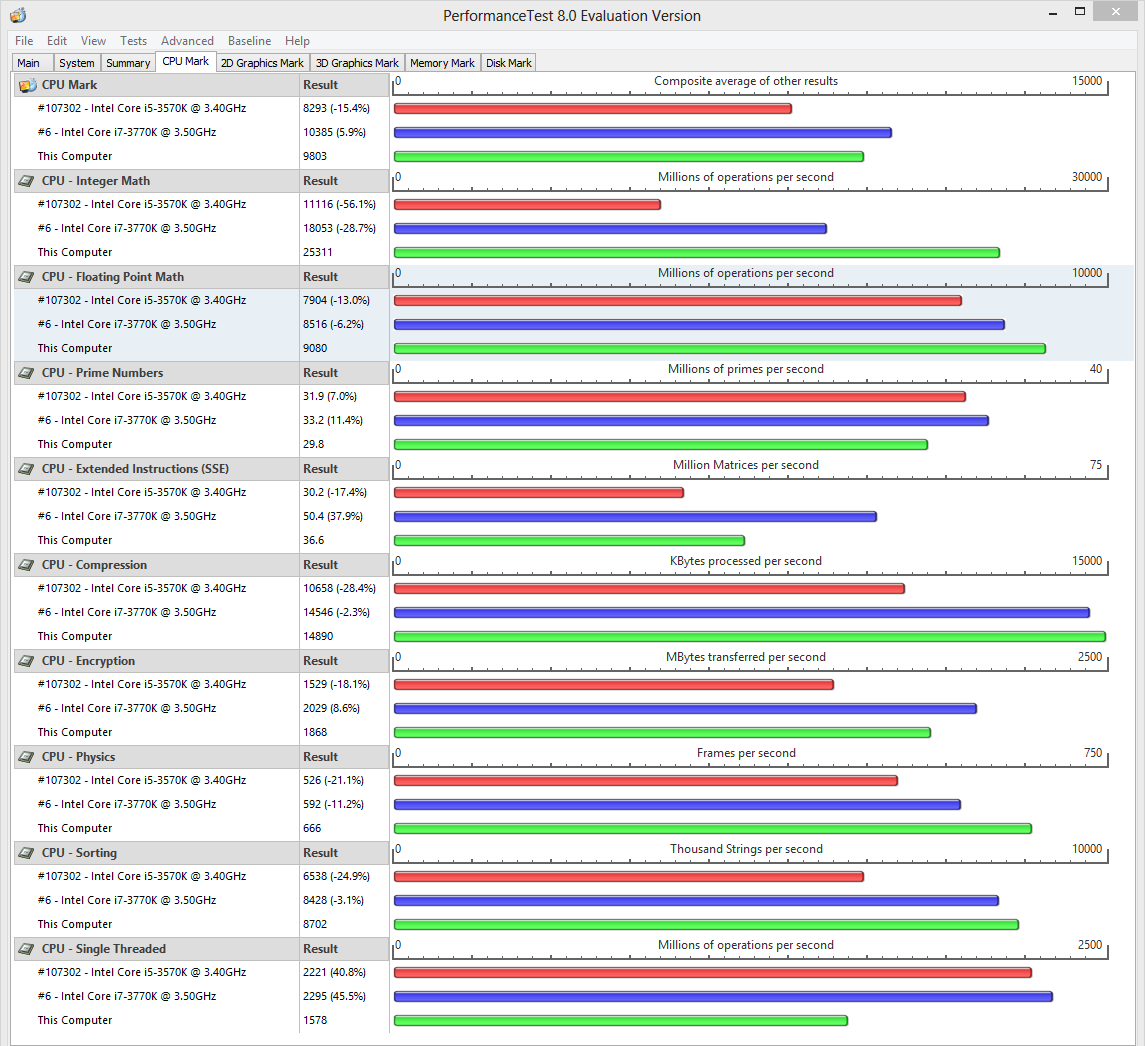
Task: Click the CPU Encryption chip icon
Action: click(26, 661)
